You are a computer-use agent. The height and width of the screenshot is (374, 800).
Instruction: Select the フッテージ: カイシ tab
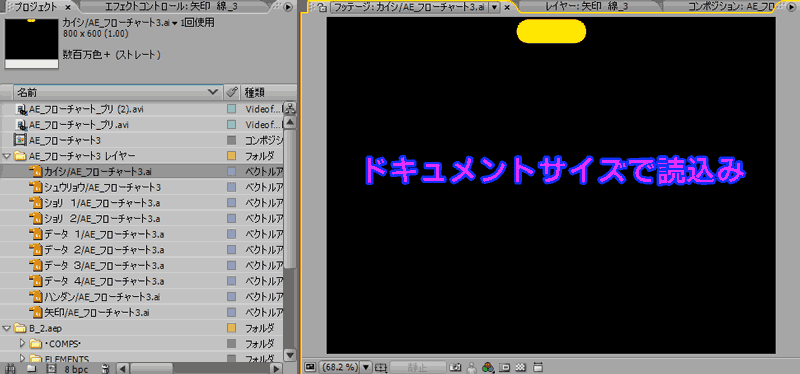click(x=409, y=8)
